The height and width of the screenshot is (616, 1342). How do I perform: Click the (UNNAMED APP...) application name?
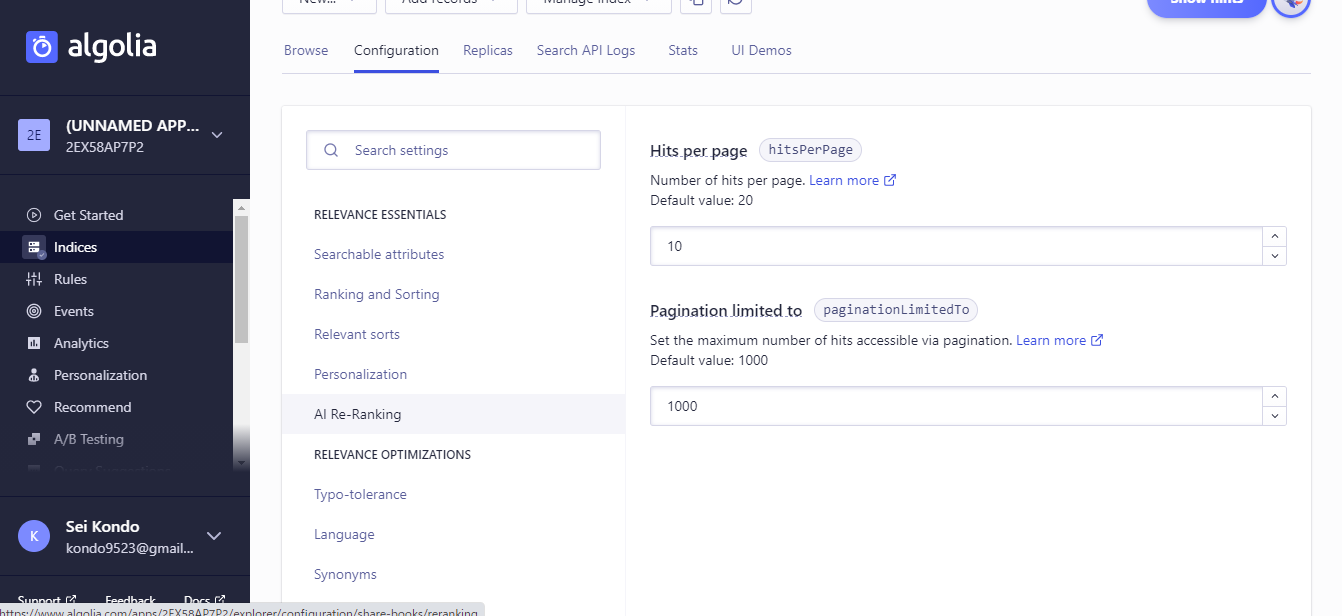[133, 126]
